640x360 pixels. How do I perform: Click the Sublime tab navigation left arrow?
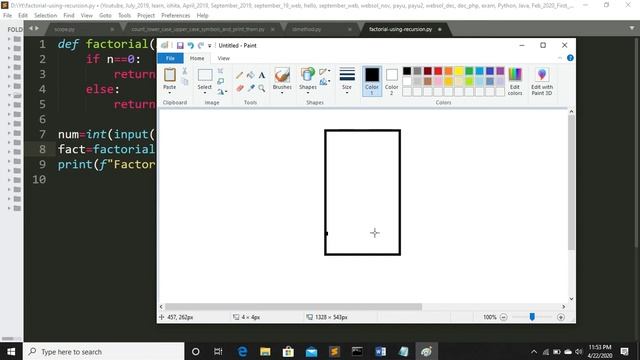[x=31, y=29]
